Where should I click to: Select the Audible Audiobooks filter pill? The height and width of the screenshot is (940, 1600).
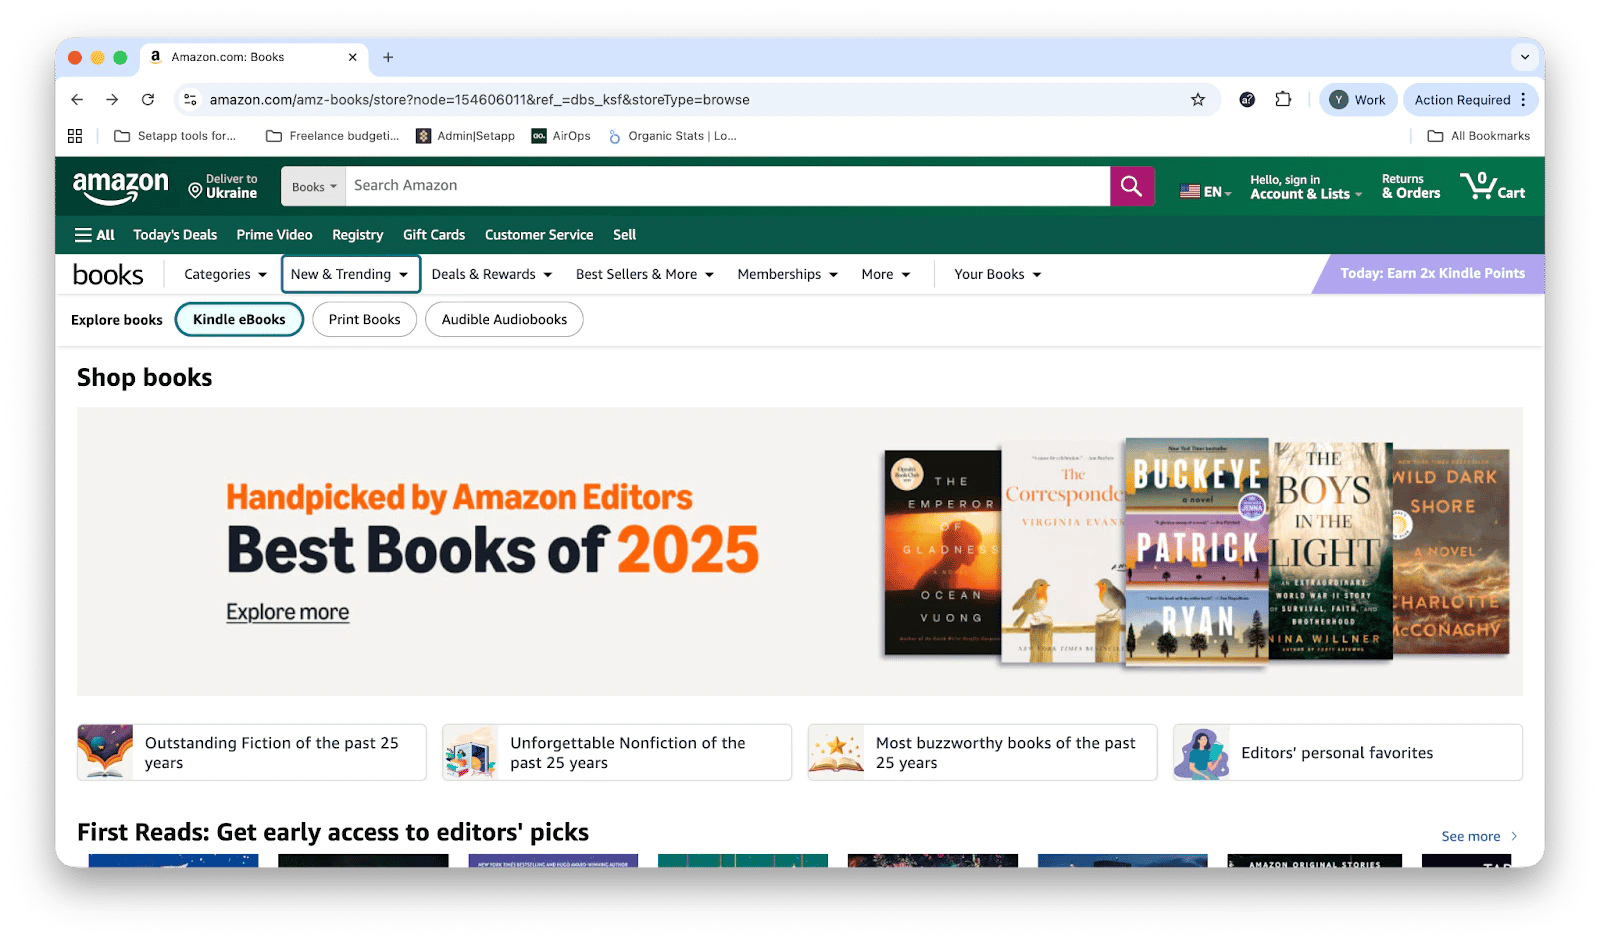[x=504, y=320]
